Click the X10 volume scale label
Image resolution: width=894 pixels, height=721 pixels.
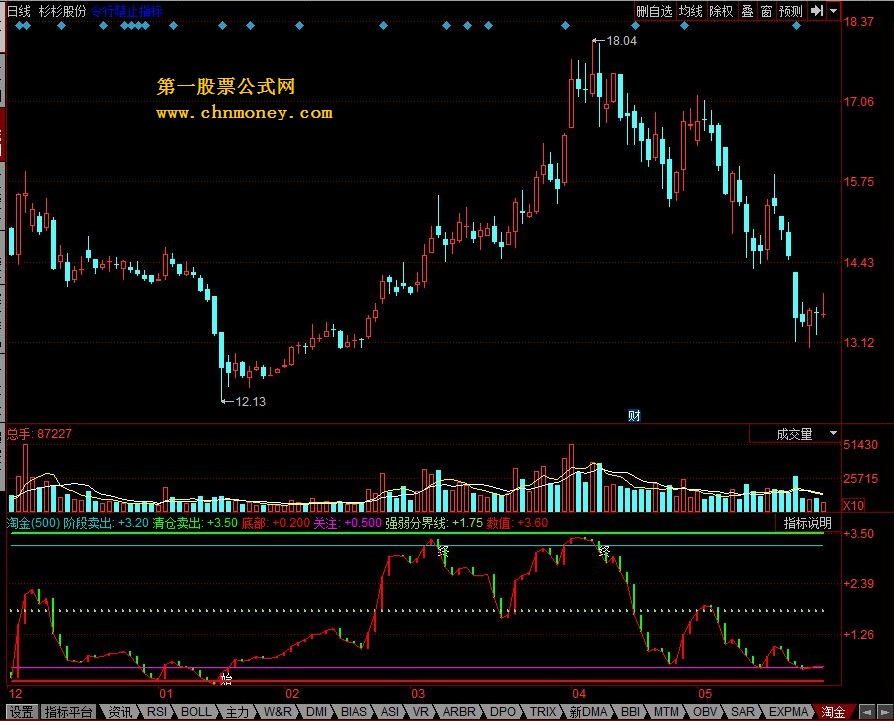tap(853, 505)
